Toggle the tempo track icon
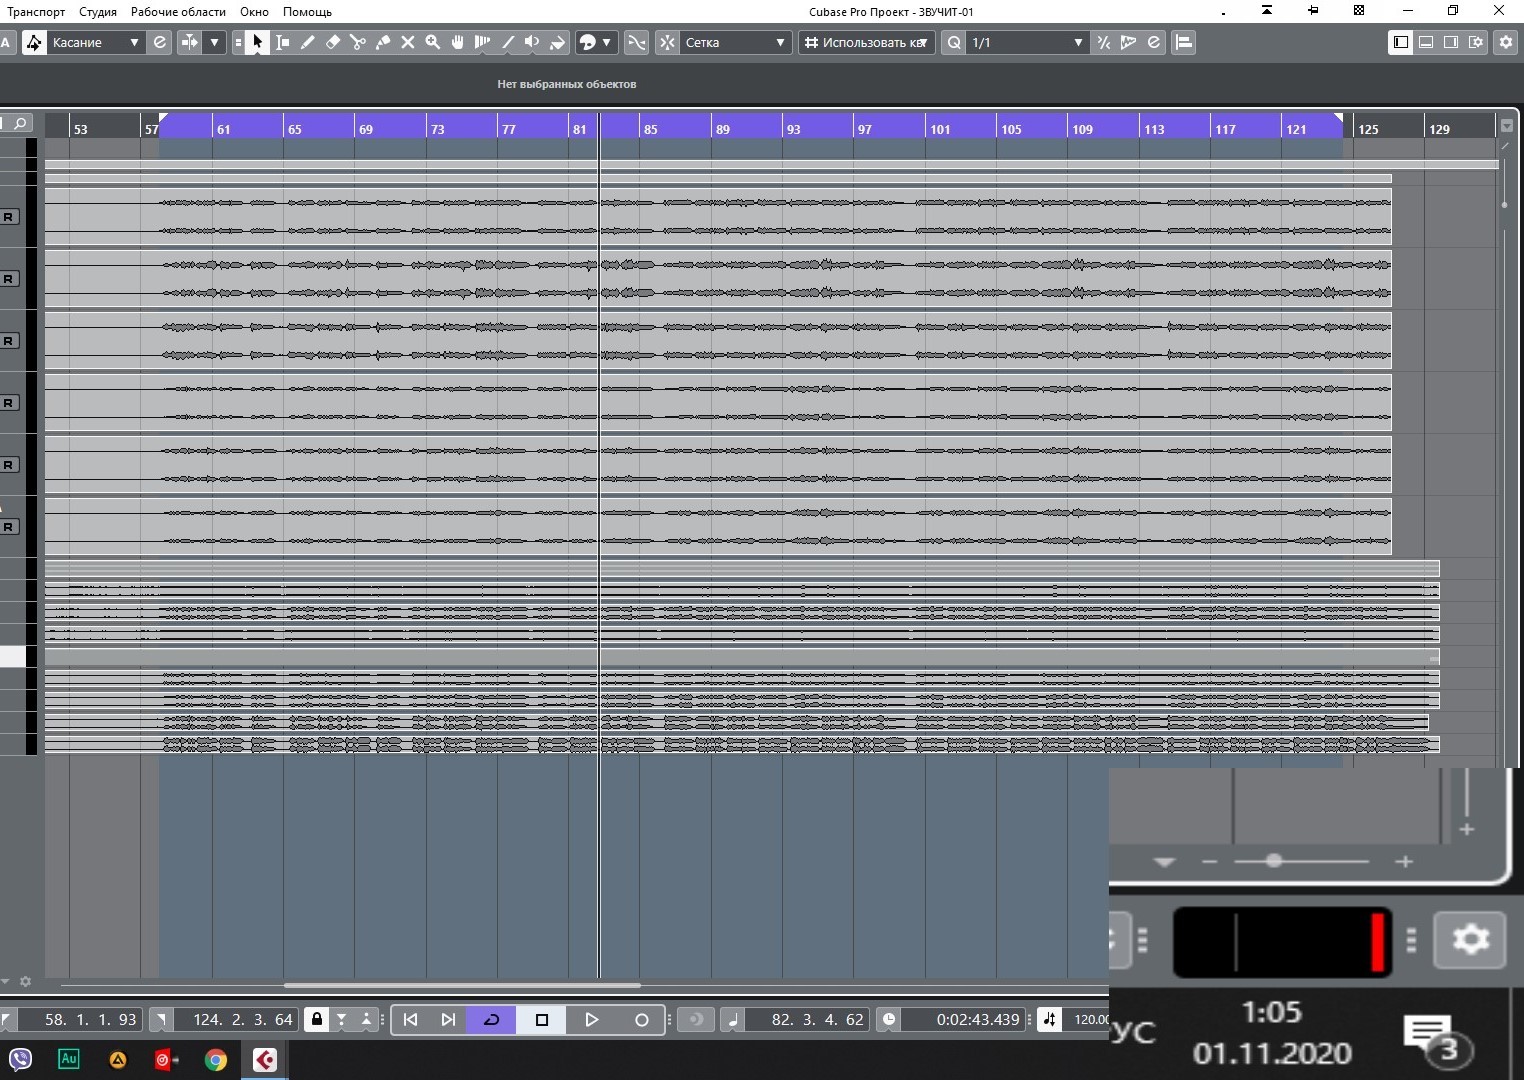Image resolution: width=1524 pixels, height=1080 pixels. click(x=1049, y=1020)
